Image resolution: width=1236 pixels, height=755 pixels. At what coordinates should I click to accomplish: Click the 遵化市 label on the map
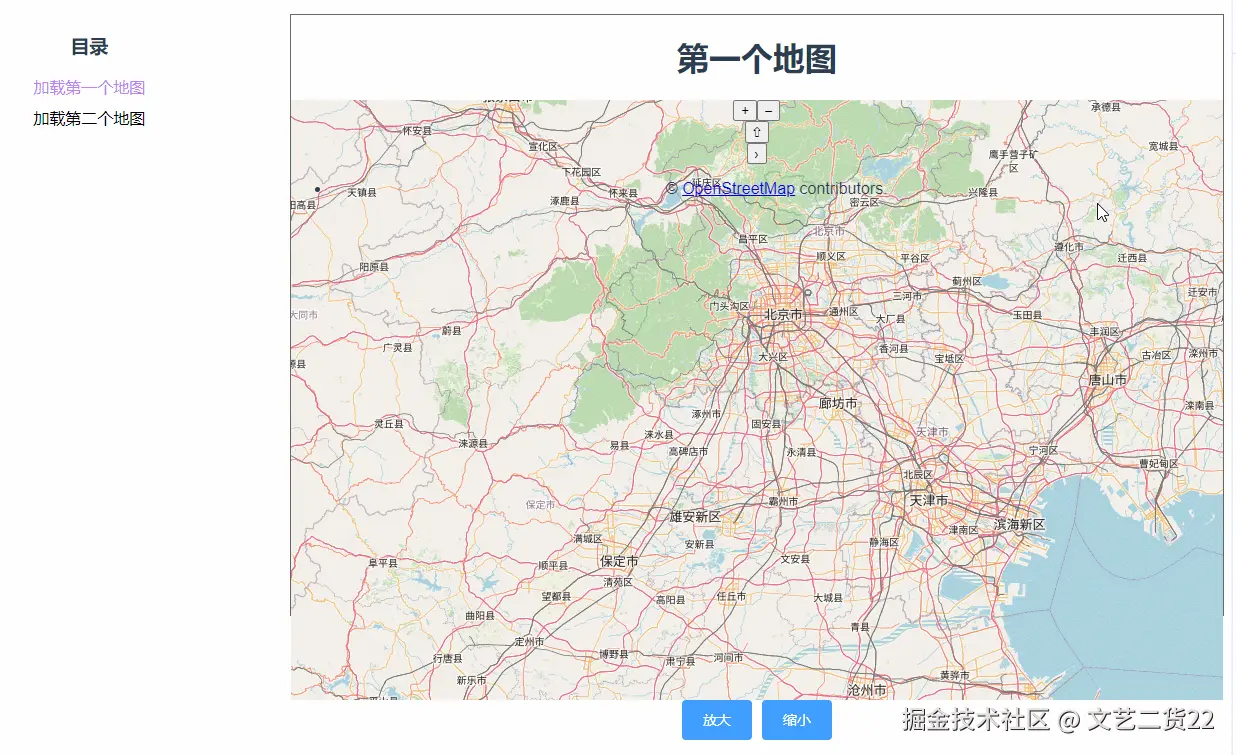(1069, 247)
